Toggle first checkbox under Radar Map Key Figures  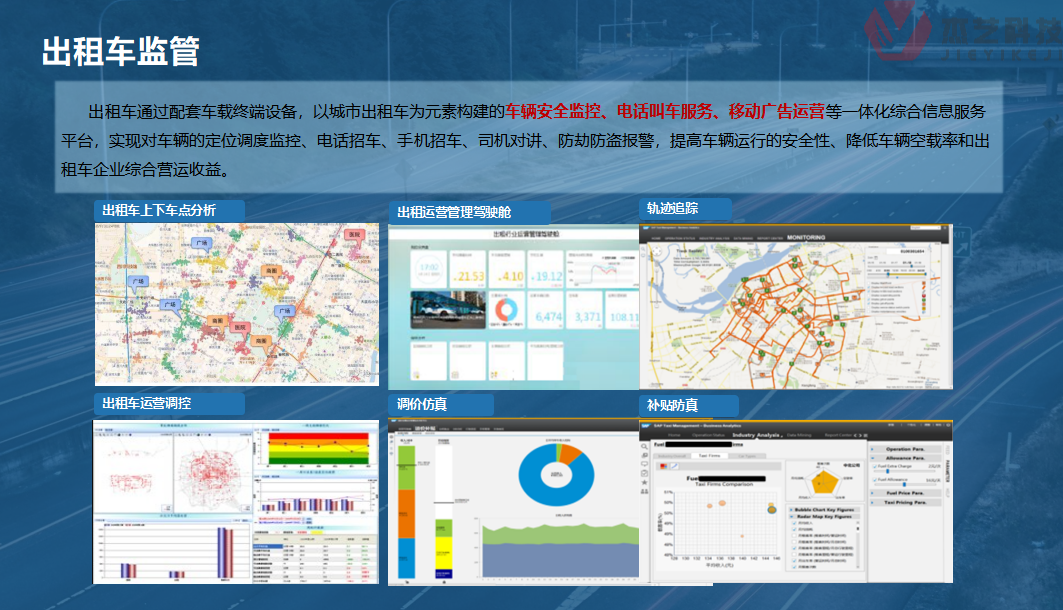click(796, 522)
